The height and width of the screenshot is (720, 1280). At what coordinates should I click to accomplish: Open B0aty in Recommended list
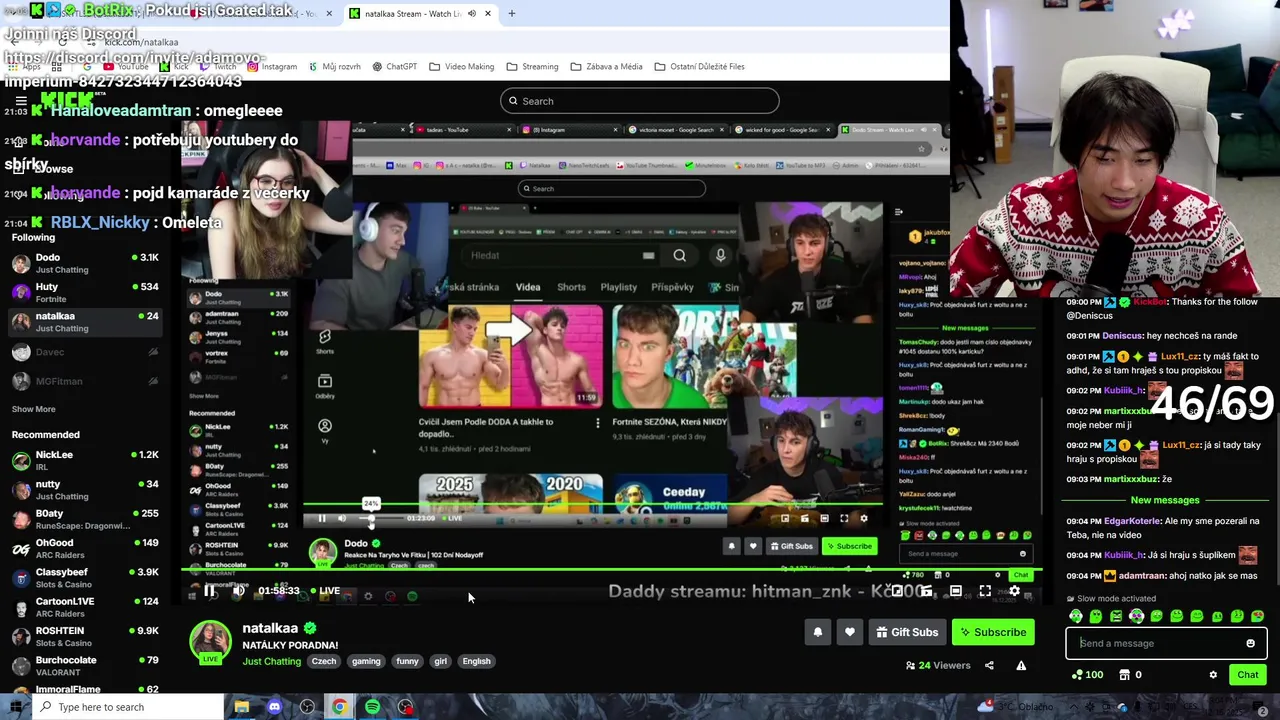[x=86, y=519]
